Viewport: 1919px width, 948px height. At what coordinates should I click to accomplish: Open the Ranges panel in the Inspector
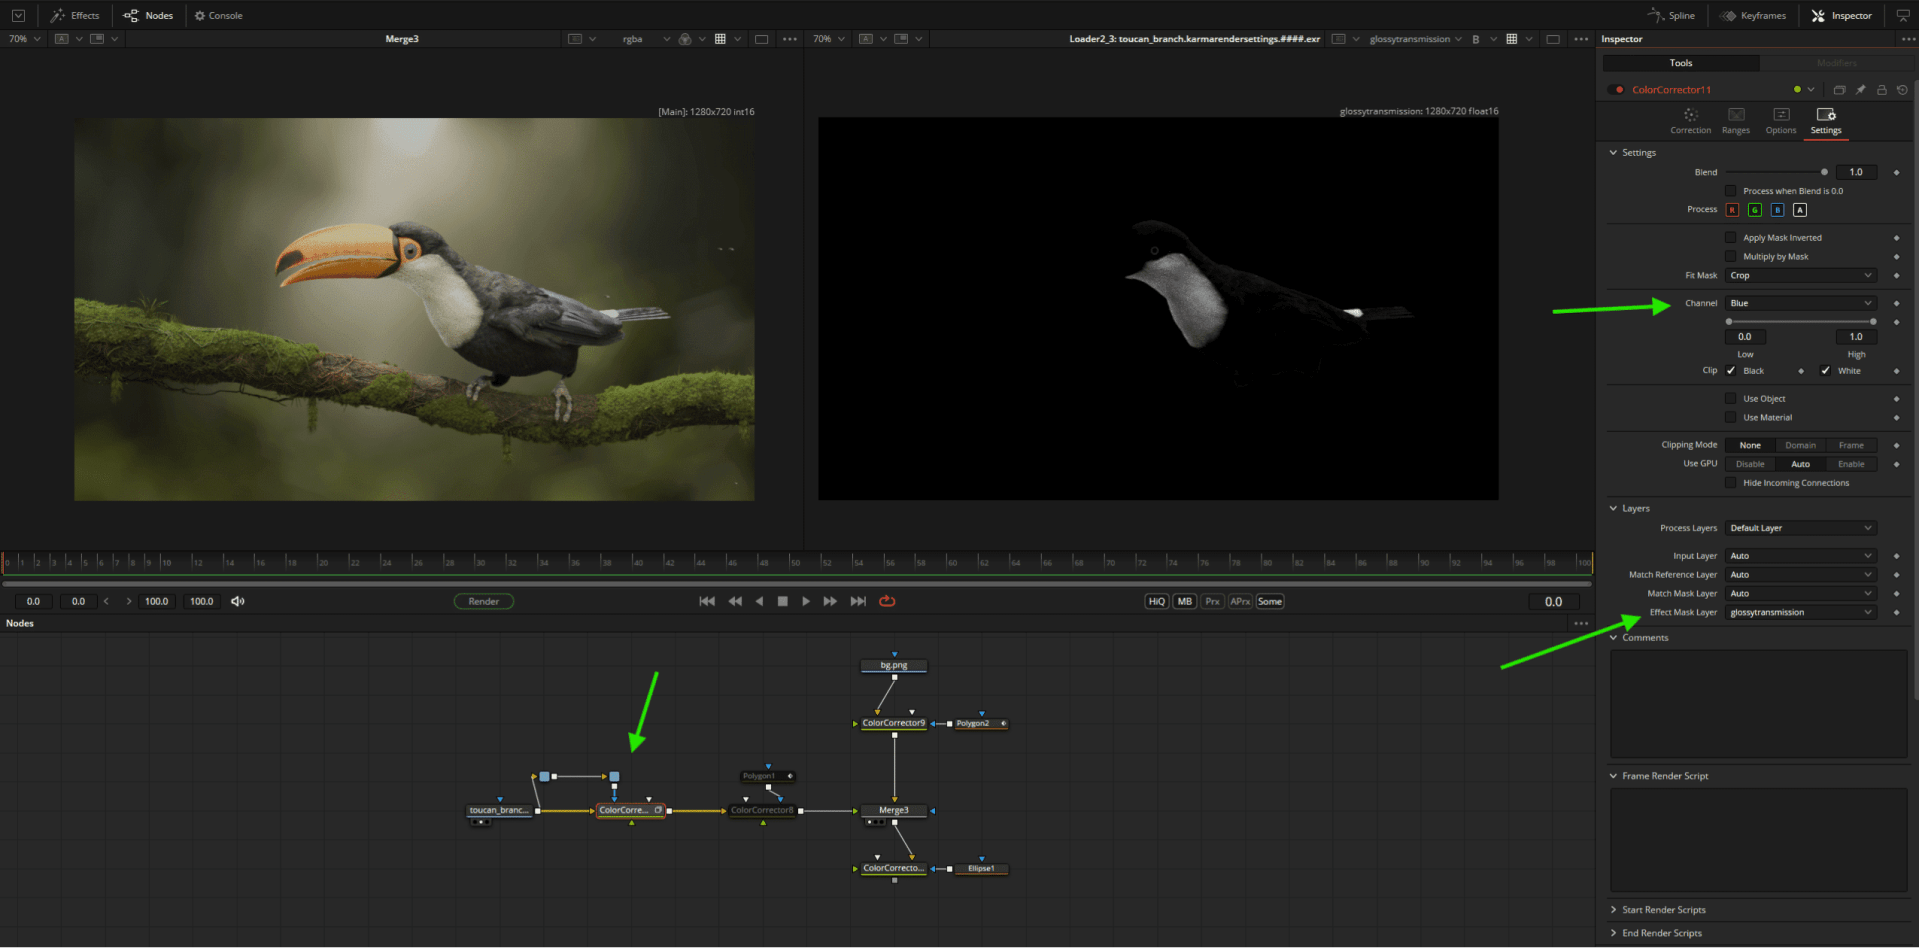(x=1735, y=122)
